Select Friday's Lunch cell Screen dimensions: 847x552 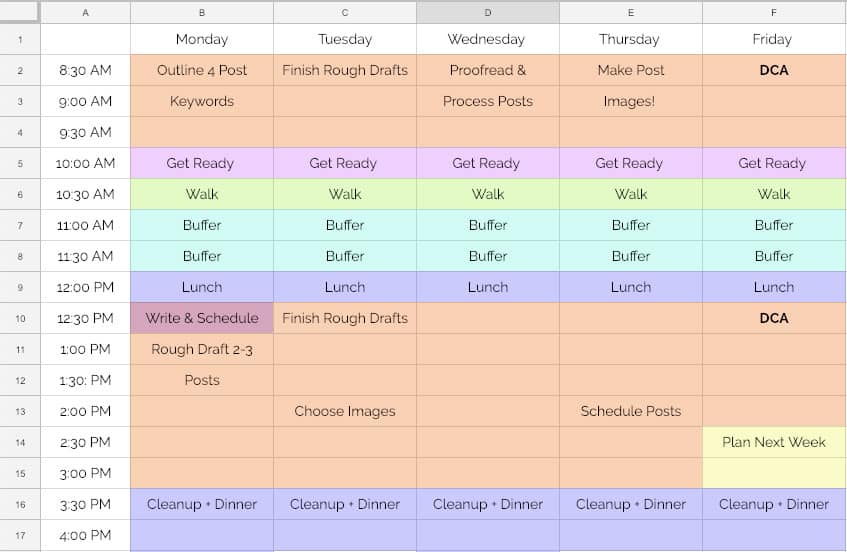[x=774, y=287]
